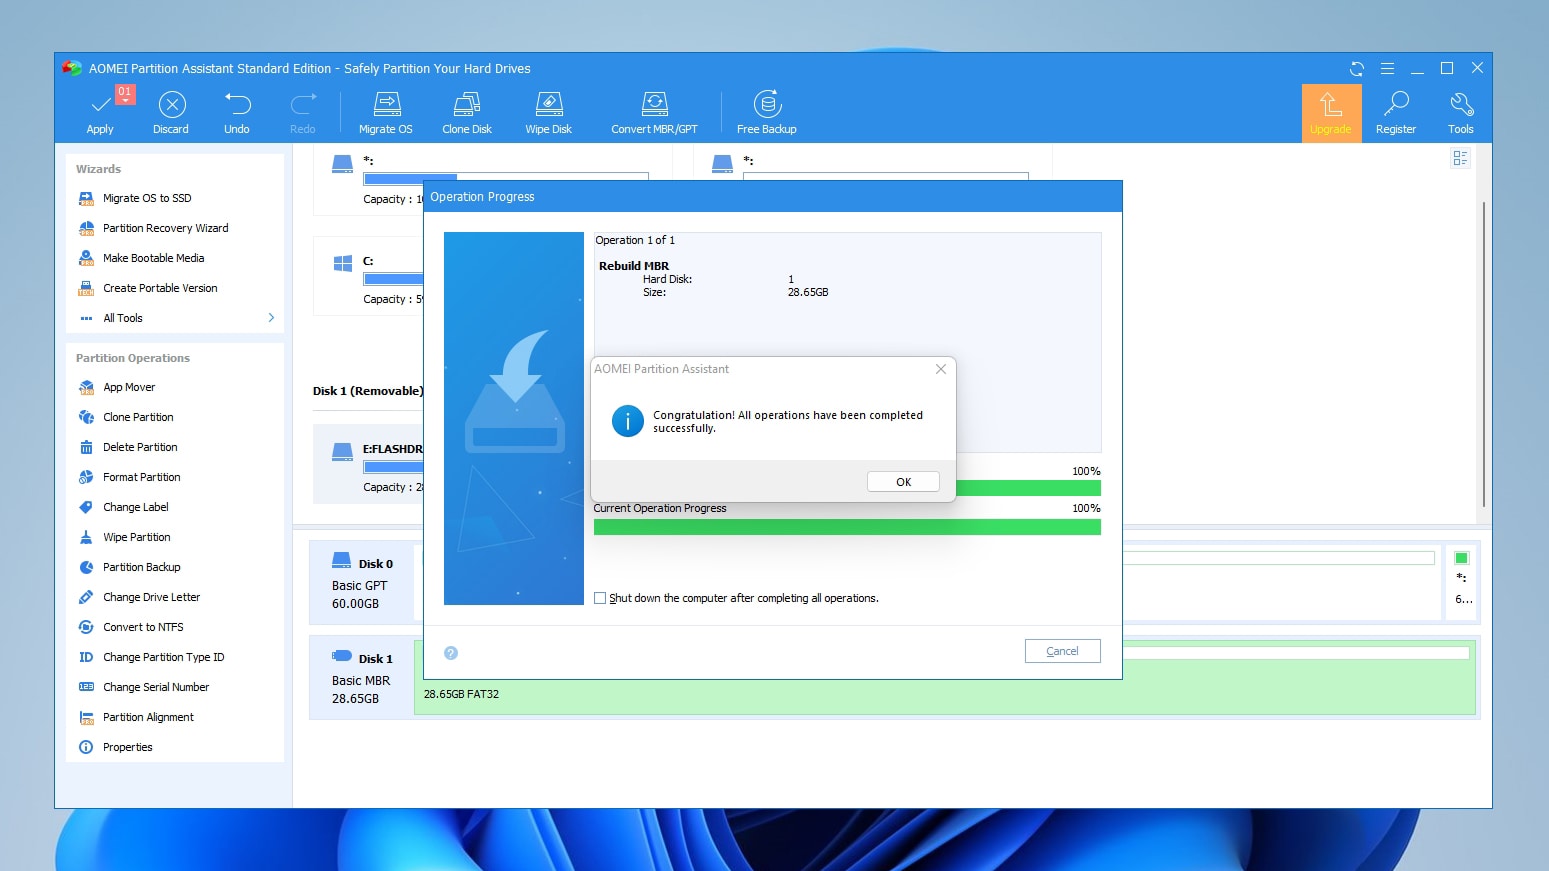
Task: Start Migrate OS to SSD wizard
Action: click(147, 198)
